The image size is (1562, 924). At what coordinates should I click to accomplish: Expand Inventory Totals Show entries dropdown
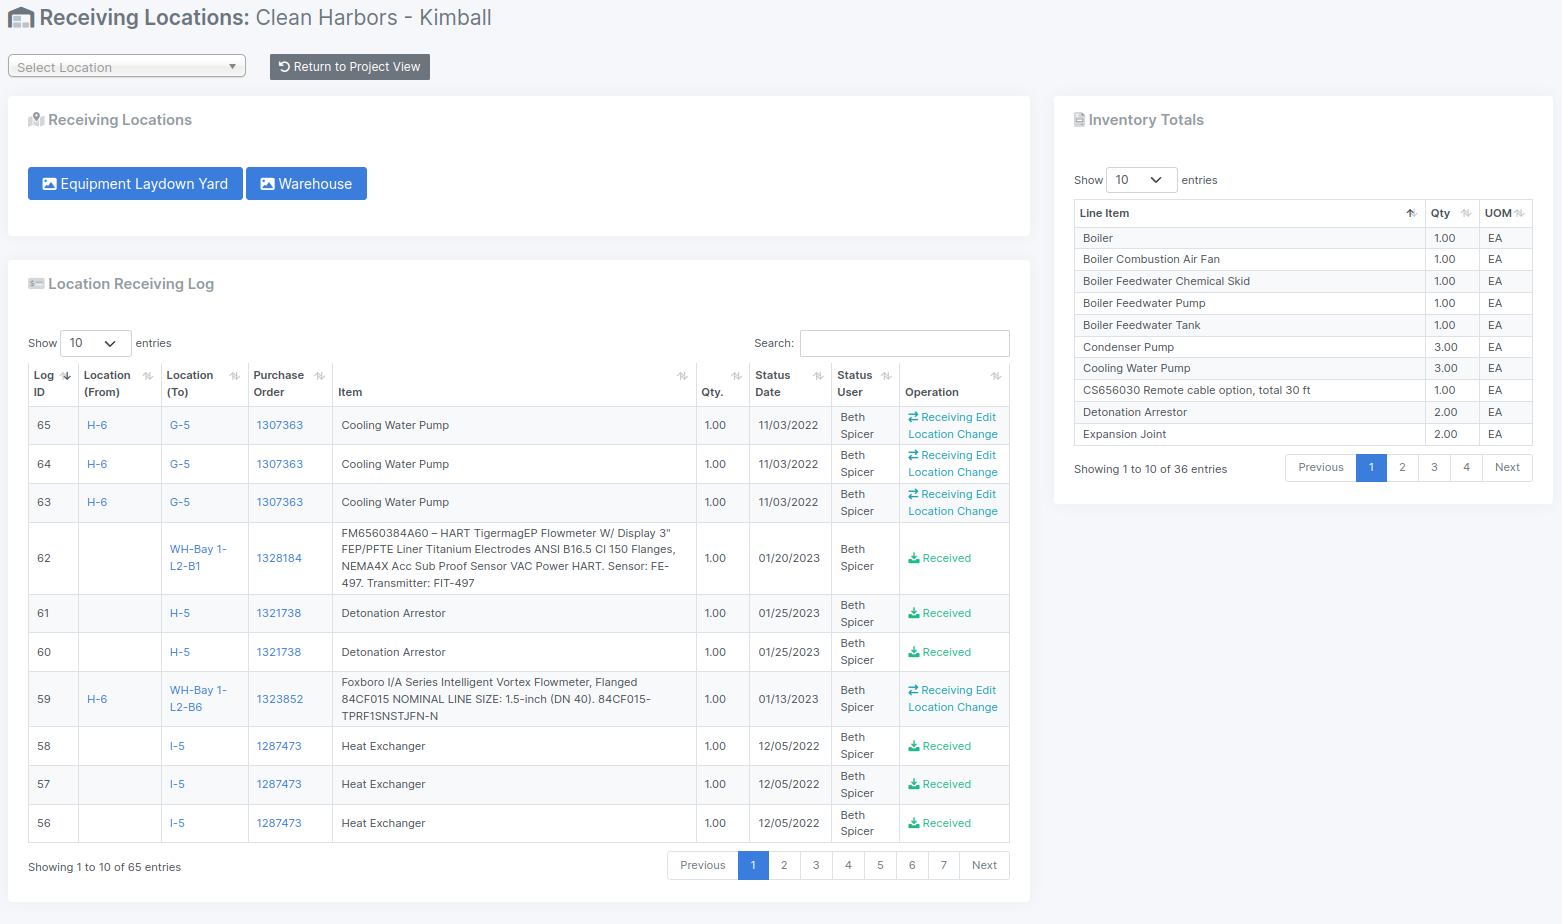point(1141,180)
